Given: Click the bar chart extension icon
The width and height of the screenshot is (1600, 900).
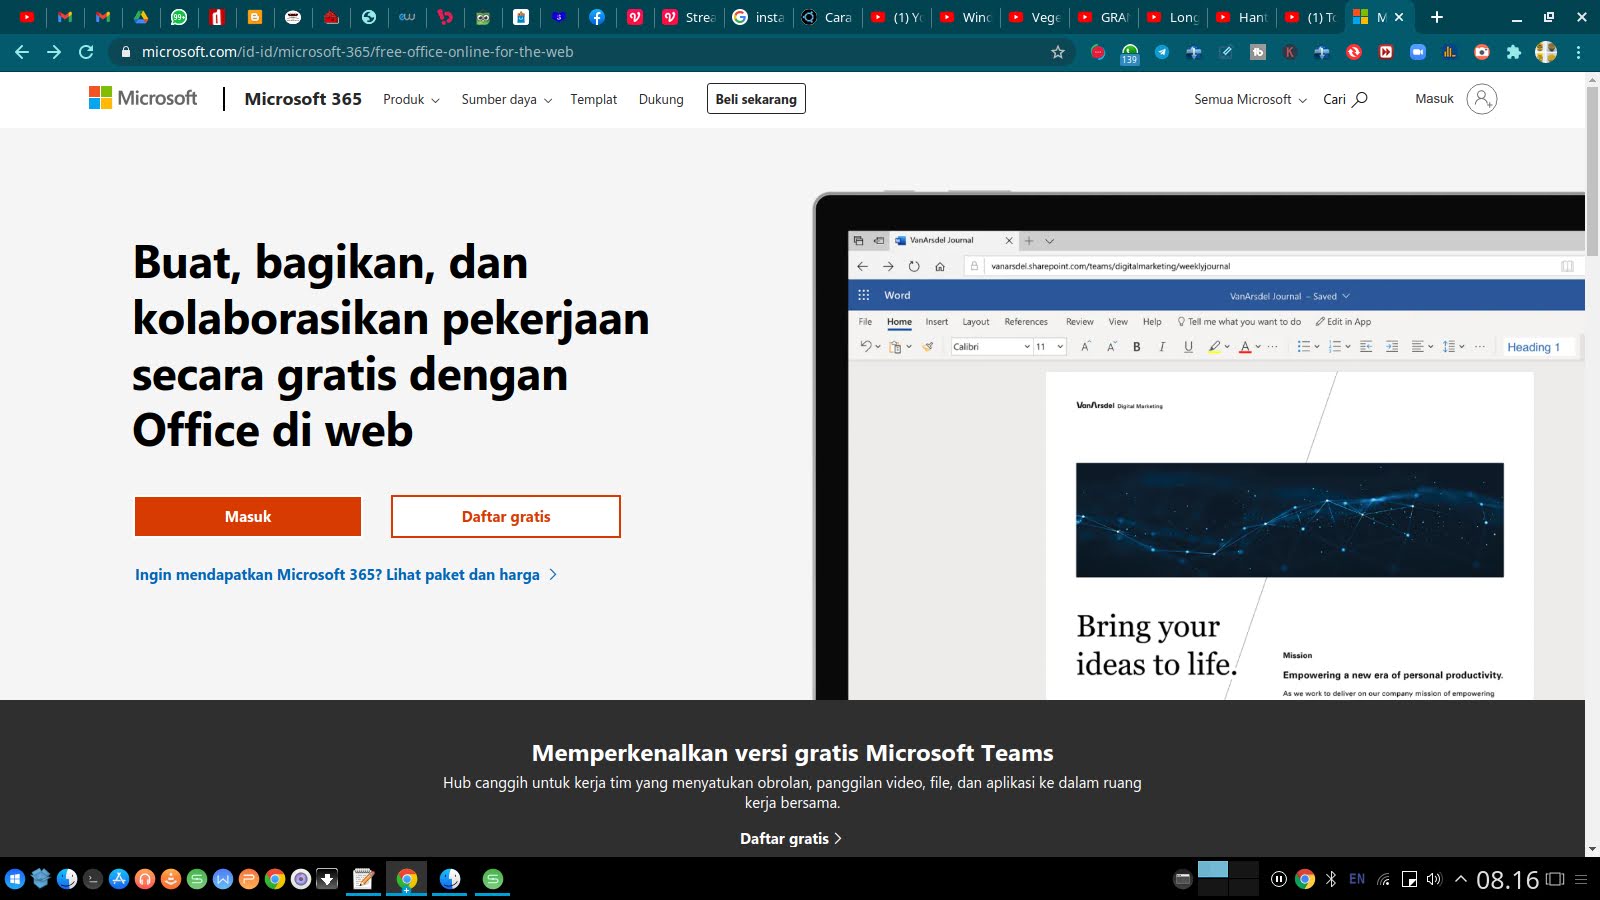Looking at the screenshot, I should [1450, 52].
